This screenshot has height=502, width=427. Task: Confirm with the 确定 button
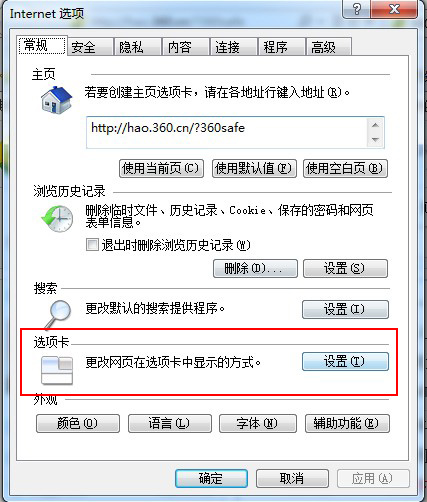click(x=211, y=479)
